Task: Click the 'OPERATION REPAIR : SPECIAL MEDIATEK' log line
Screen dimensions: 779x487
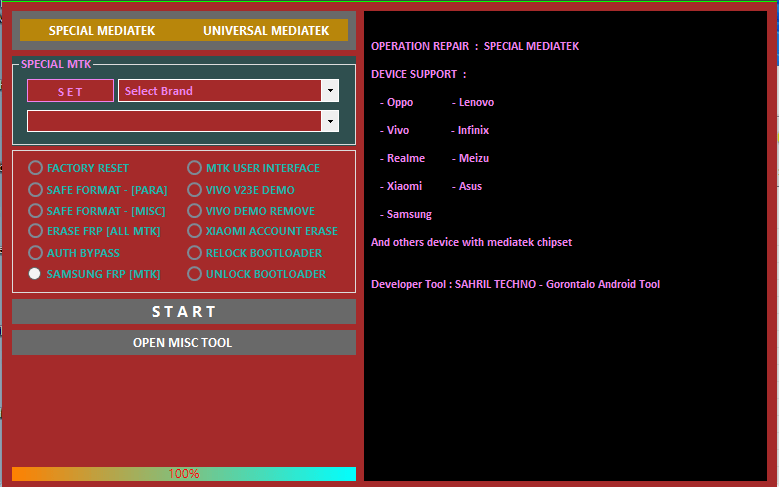Action: coord(475,46)
